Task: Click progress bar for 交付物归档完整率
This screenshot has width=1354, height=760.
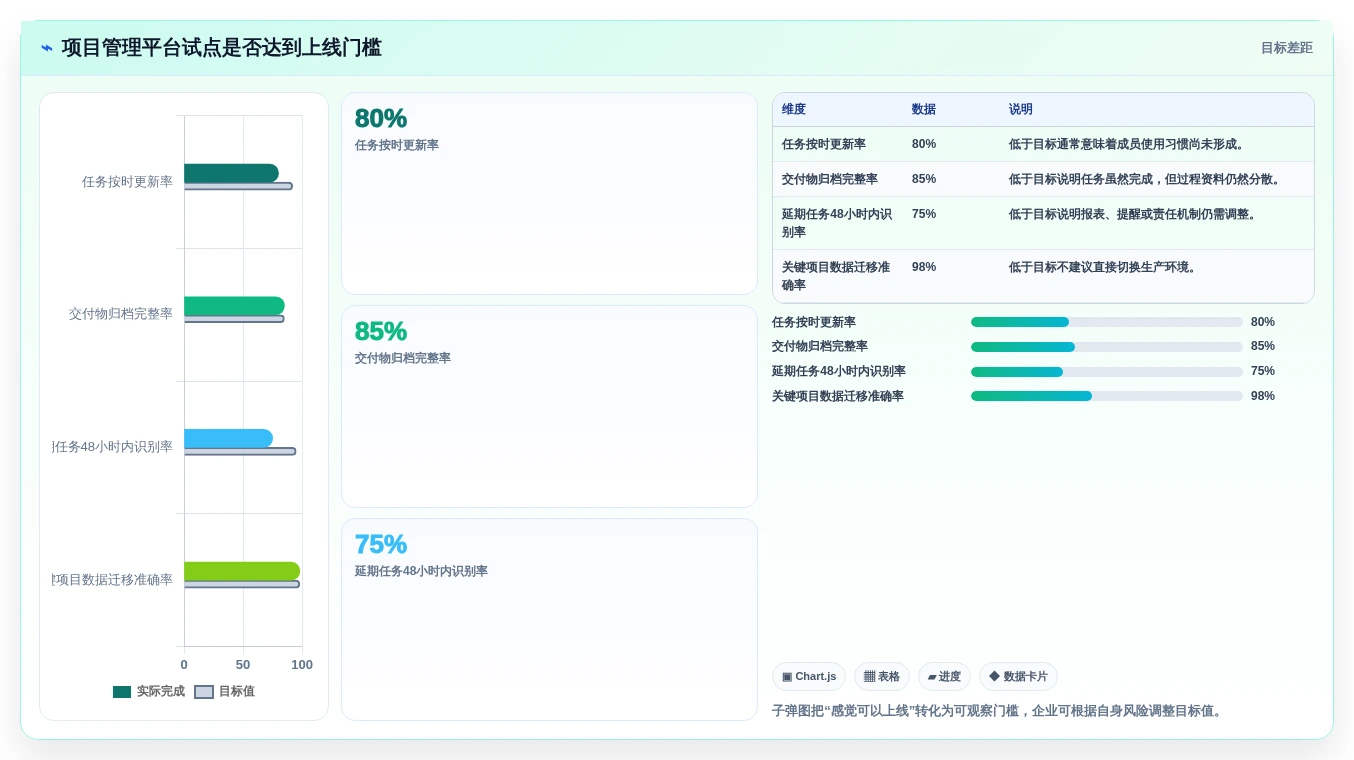Action: coord(1107,347)
